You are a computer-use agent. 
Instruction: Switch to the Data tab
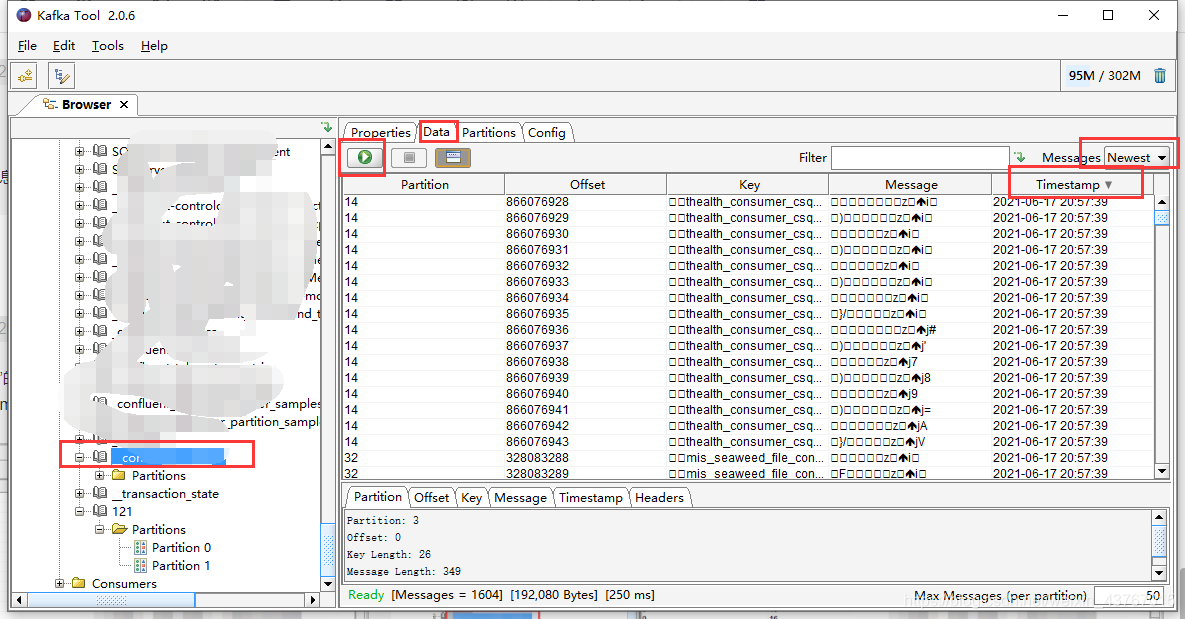436,132
